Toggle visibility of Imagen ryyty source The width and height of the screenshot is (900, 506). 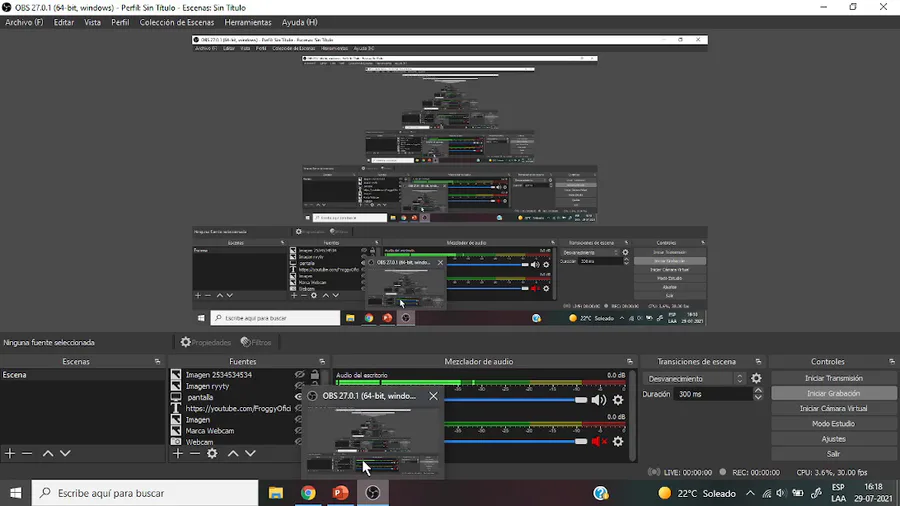(x=299, y=386)
